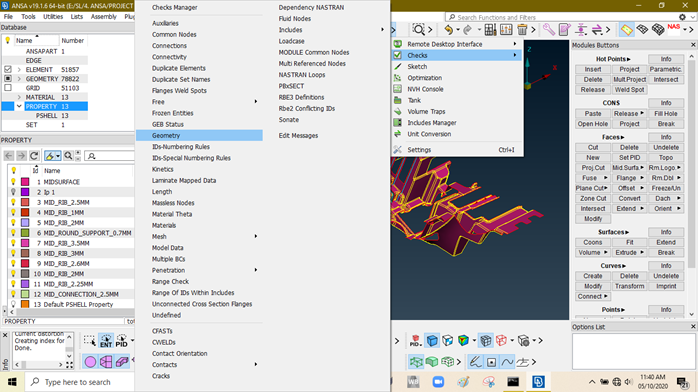Click the notepad edit icon
This screenshot has height=392, width=698.
pyautogui.click(x=564, y=30)
